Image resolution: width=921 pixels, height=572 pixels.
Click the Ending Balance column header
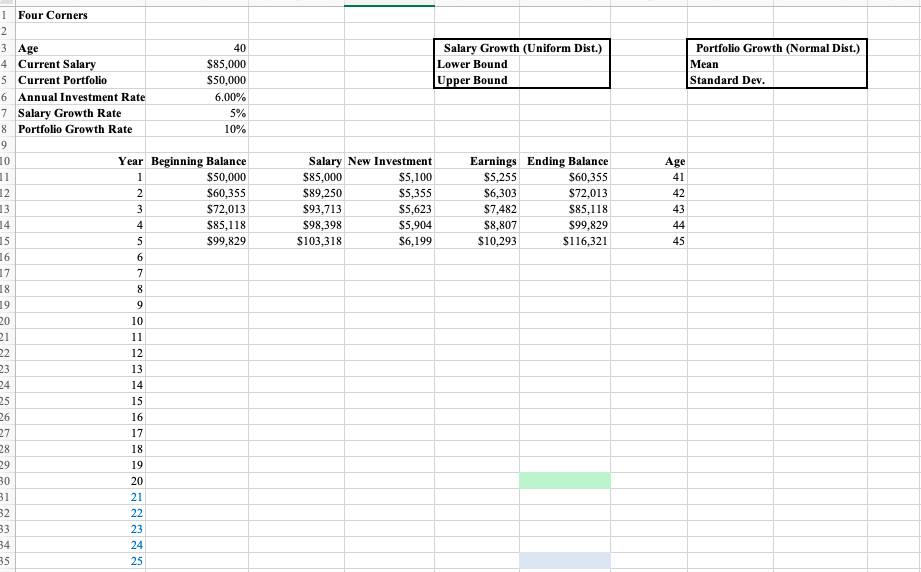565,161
